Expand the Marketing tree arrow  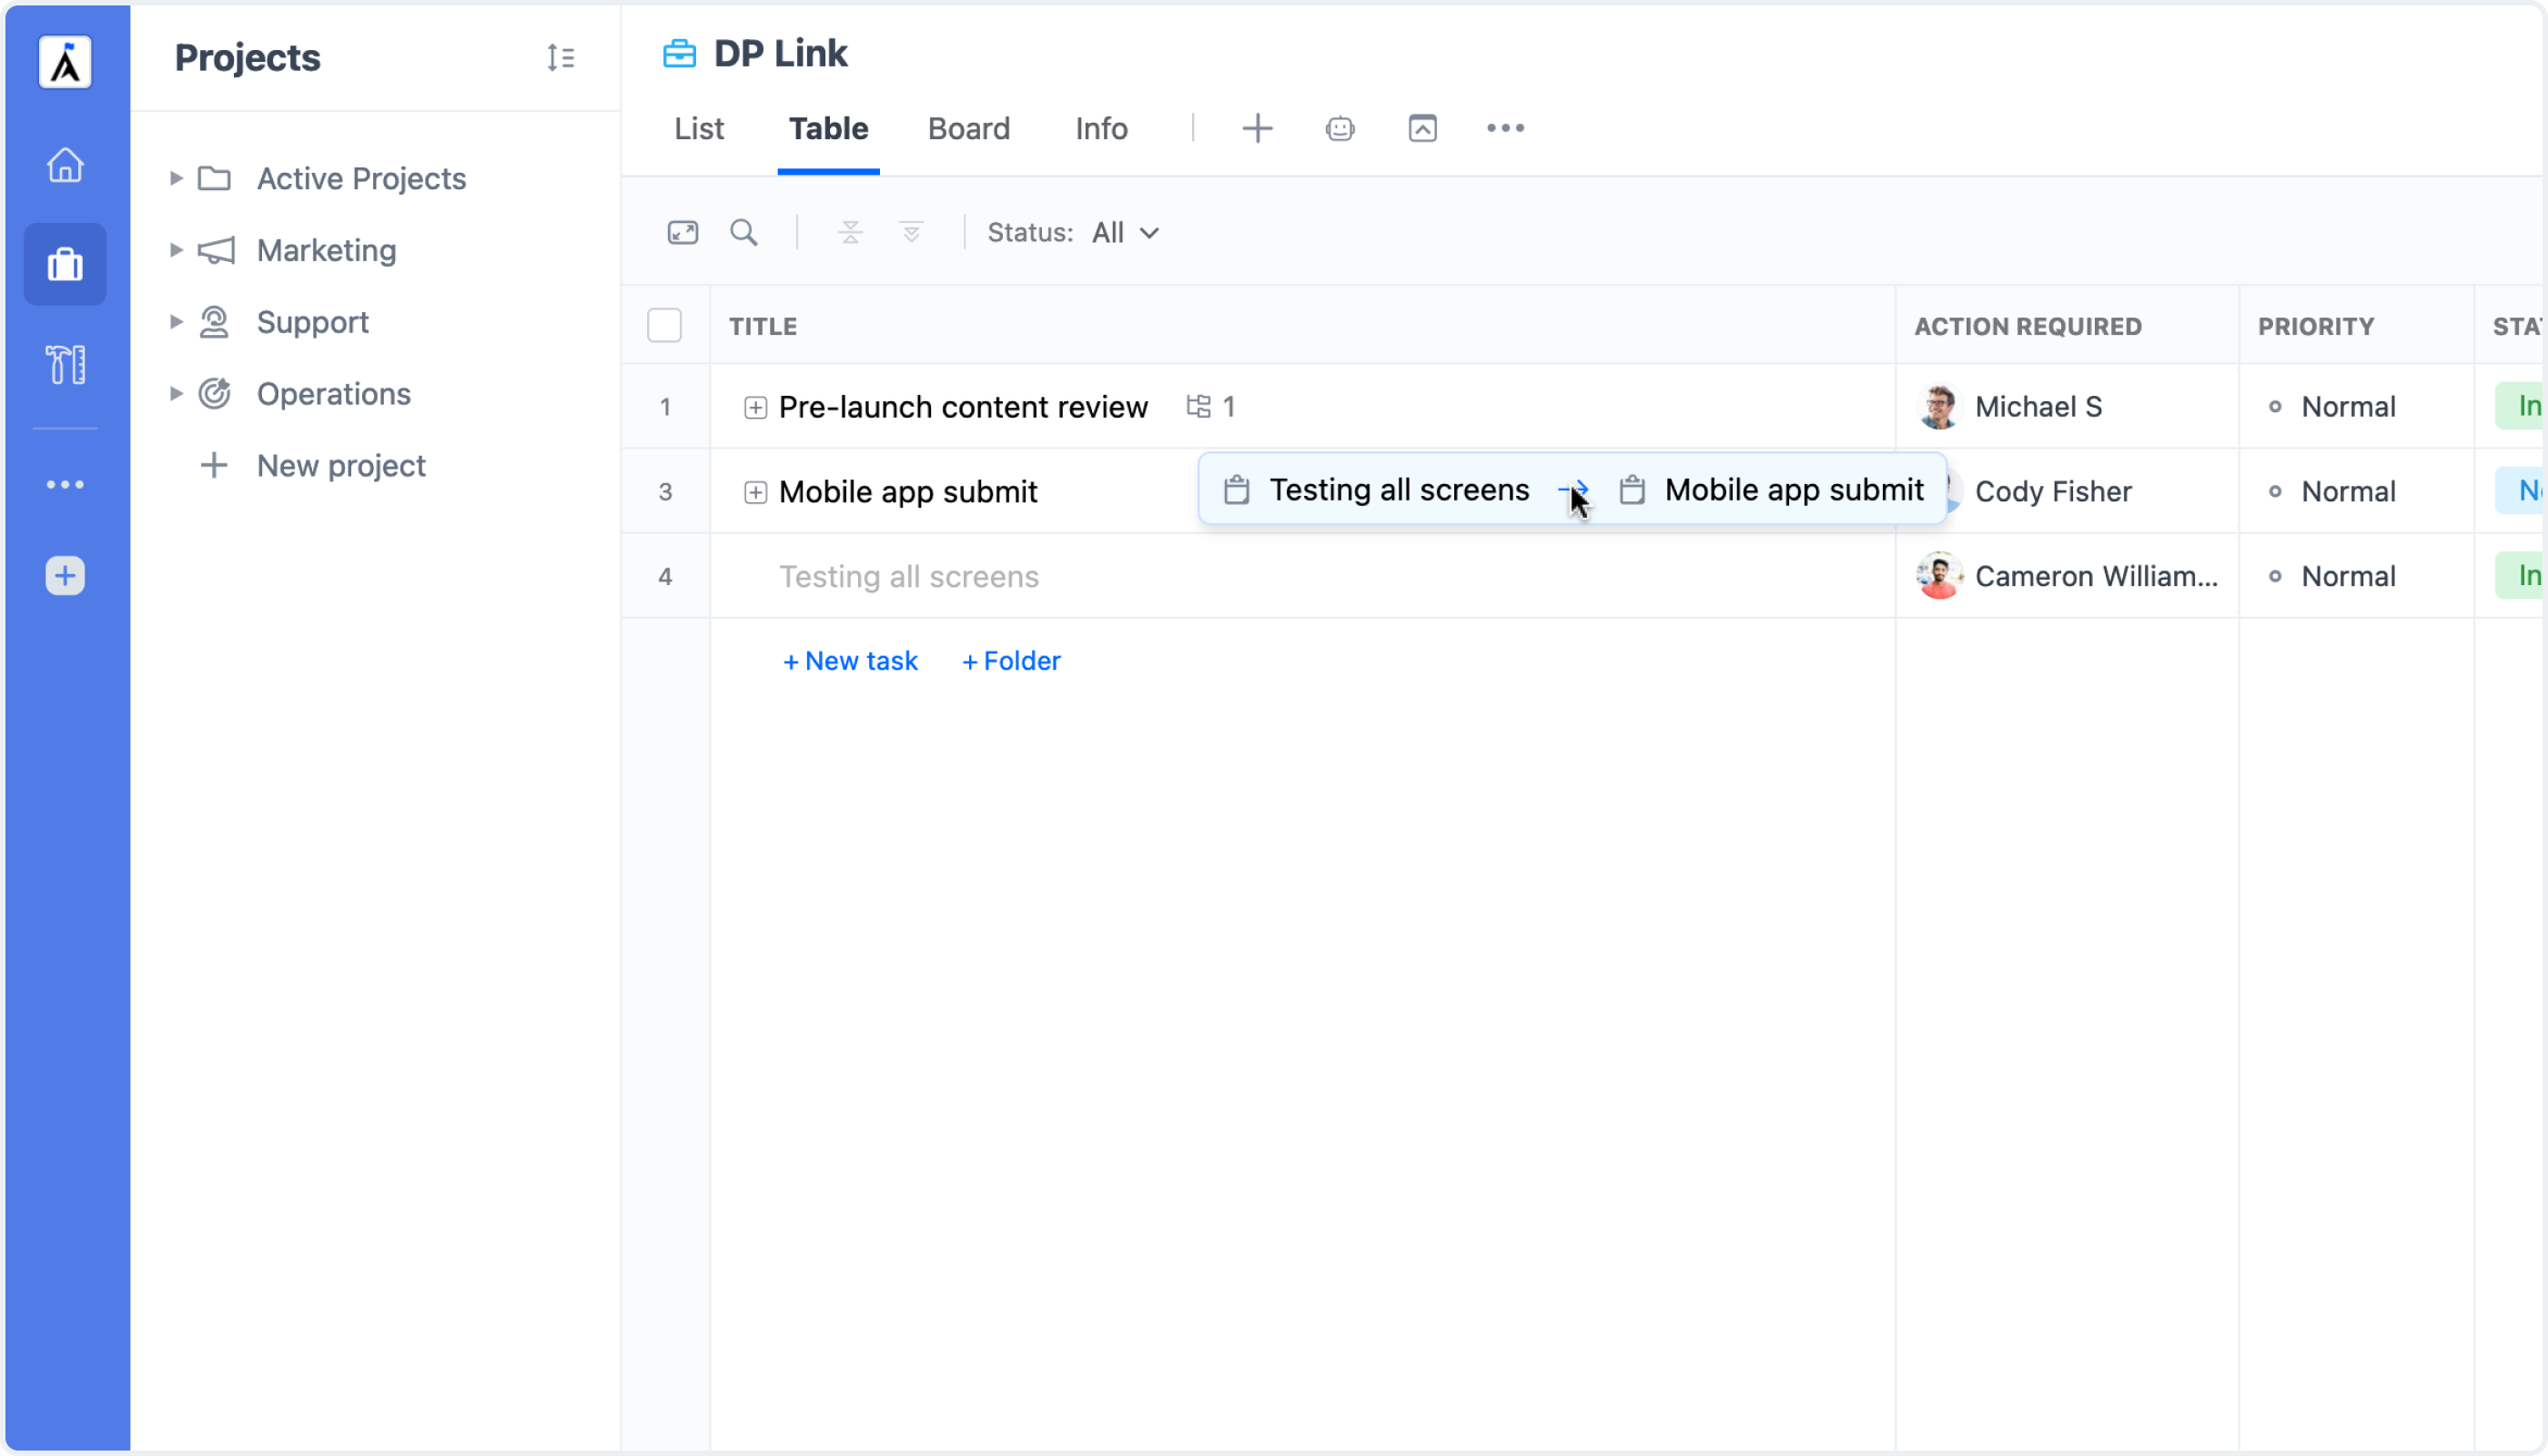(x=176, y=250)
